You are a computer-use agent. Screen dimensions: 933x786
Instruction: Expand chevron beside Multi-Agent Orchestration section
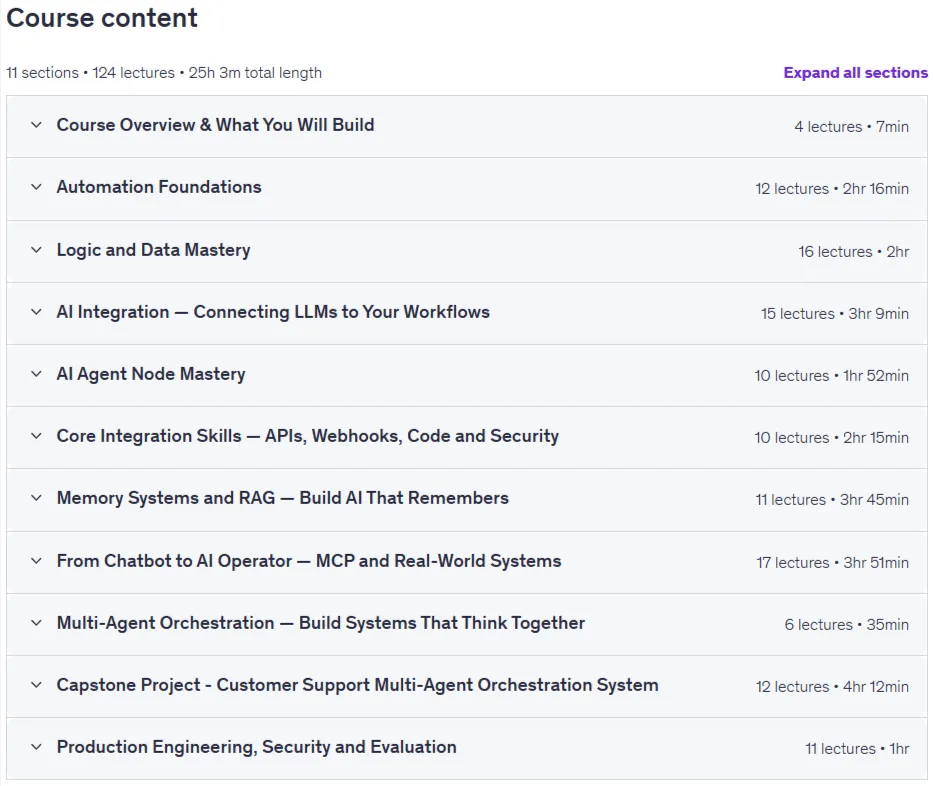tap(36, 622)
